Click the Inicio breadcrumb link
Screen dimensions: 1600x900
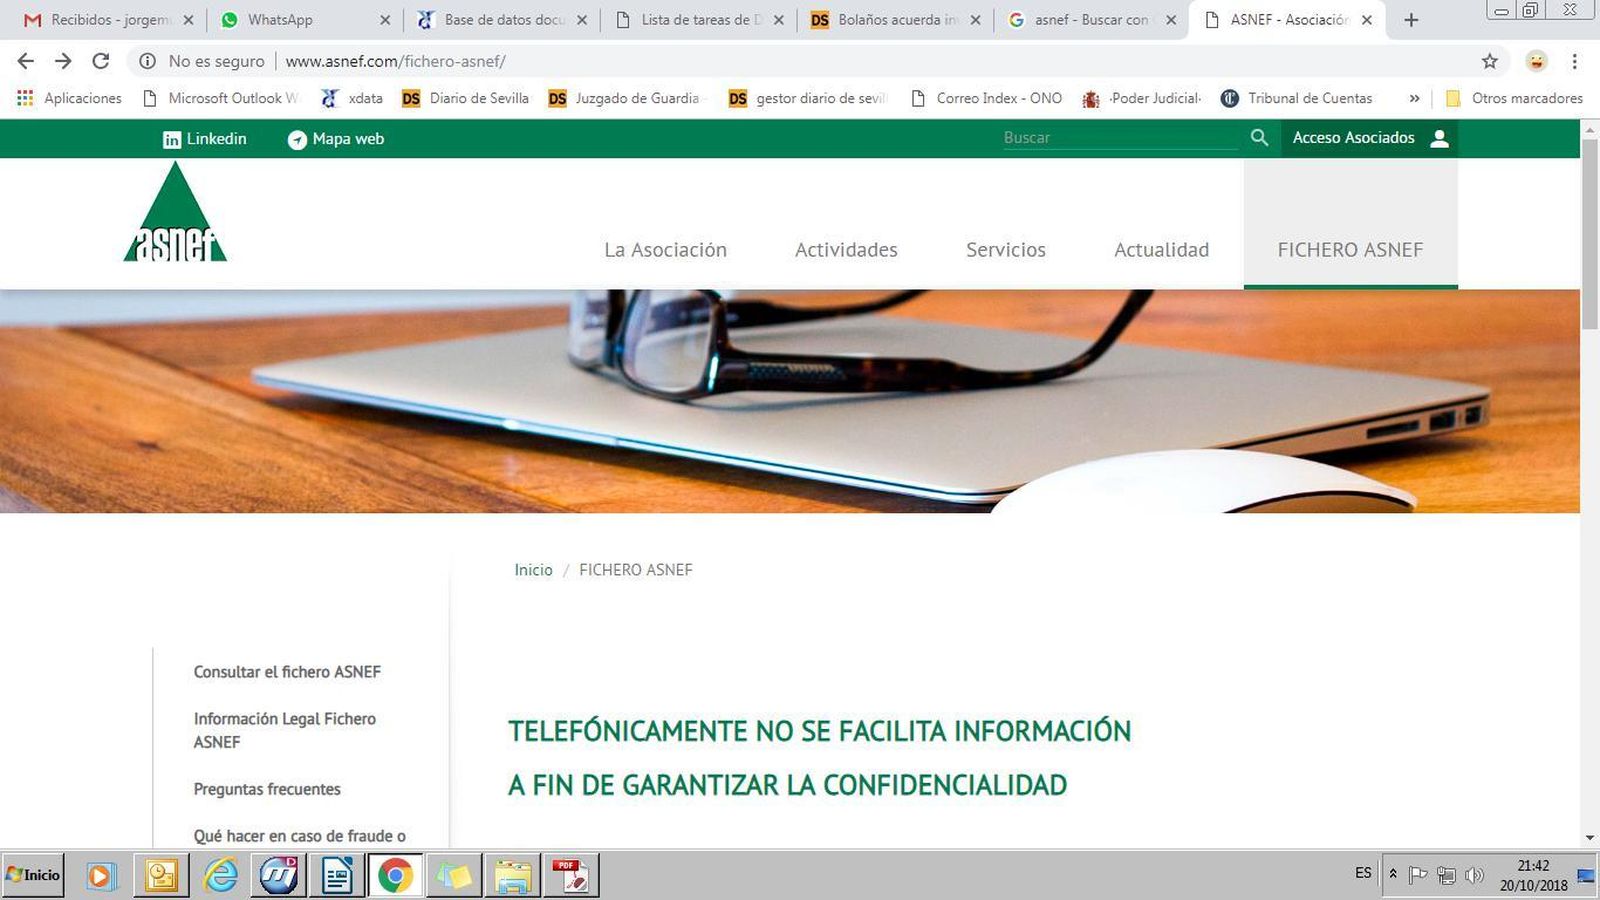(x=533, y=570)
